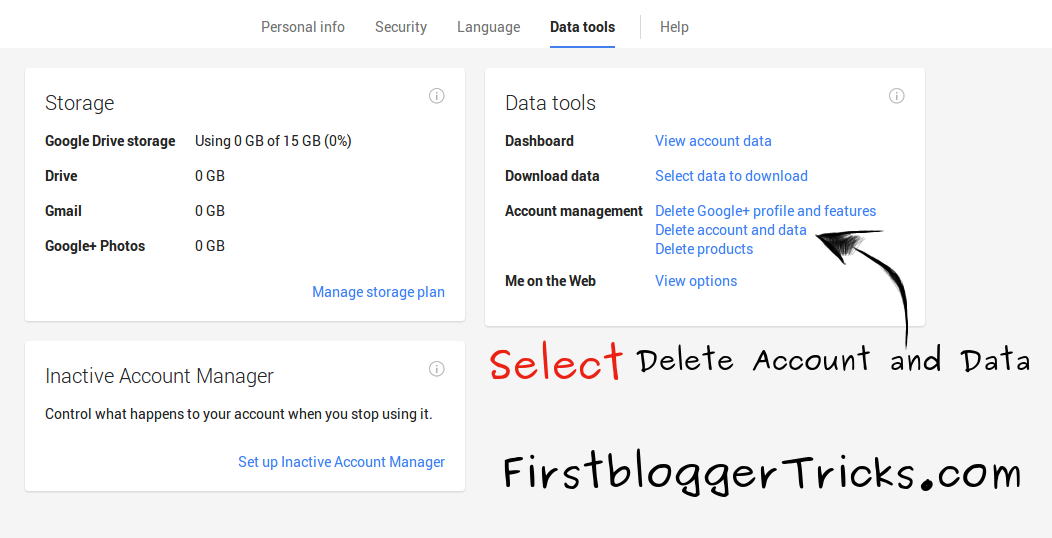Click the View account data link

pyautogui.click(x=713, y=141)
